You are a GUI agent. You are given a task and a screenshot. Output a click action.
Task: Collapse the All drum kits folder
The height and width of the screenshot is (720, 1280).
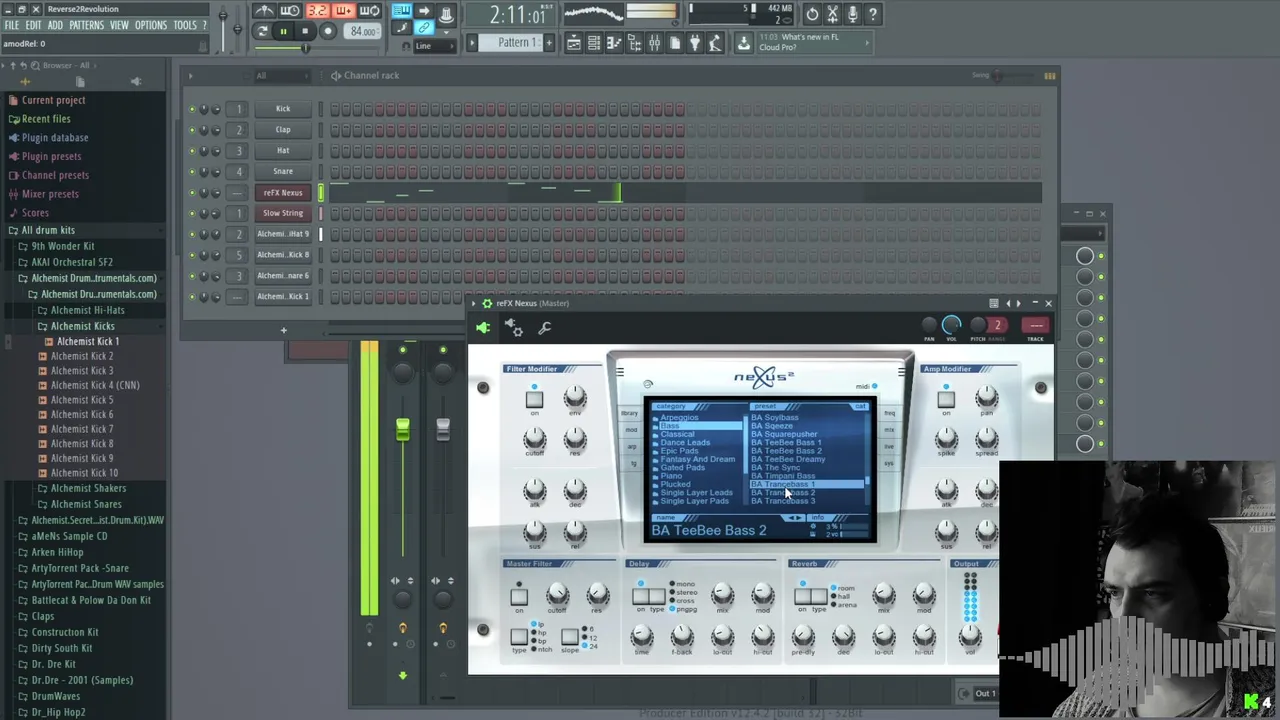[48, 230]
